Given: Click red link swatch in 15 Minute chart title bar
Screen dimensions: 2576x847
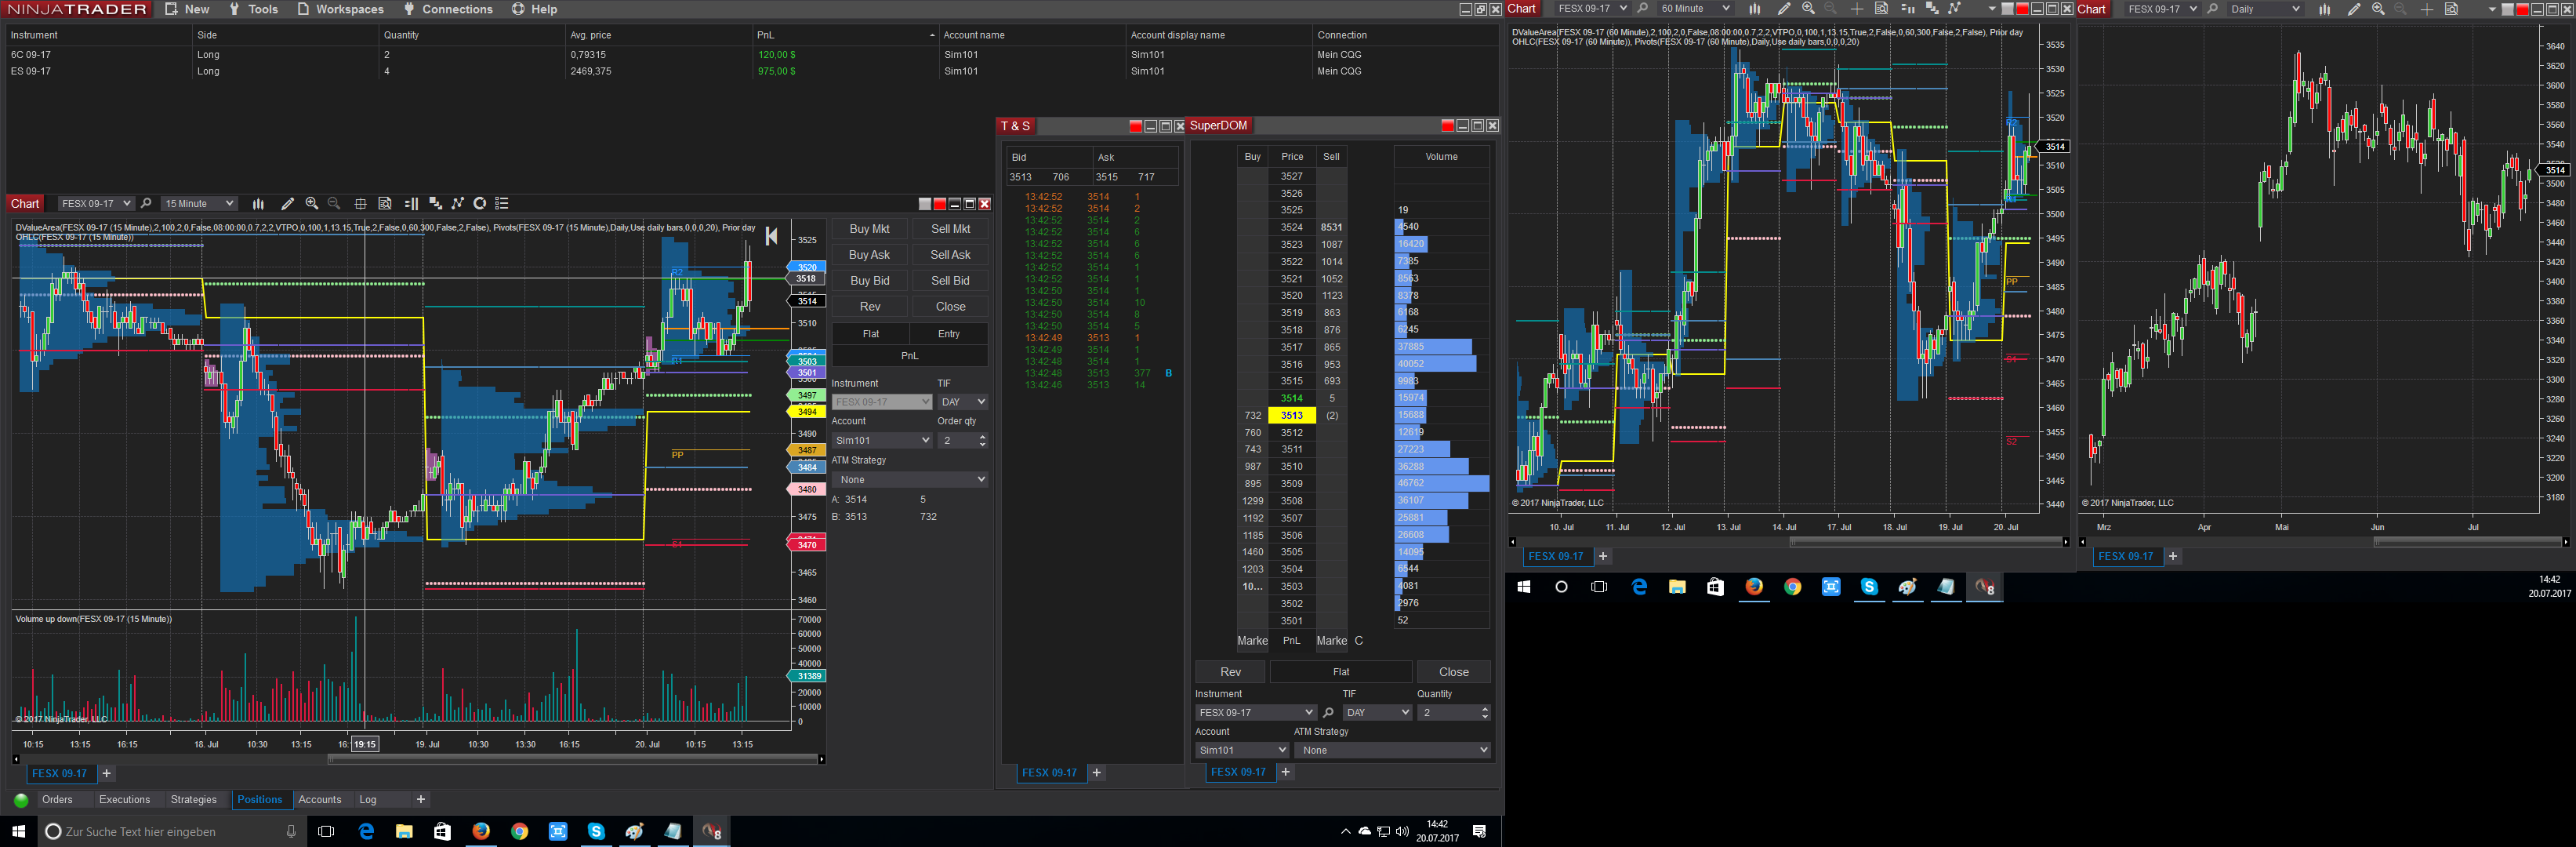Looking at the screenshot, I should click(939, 204).
